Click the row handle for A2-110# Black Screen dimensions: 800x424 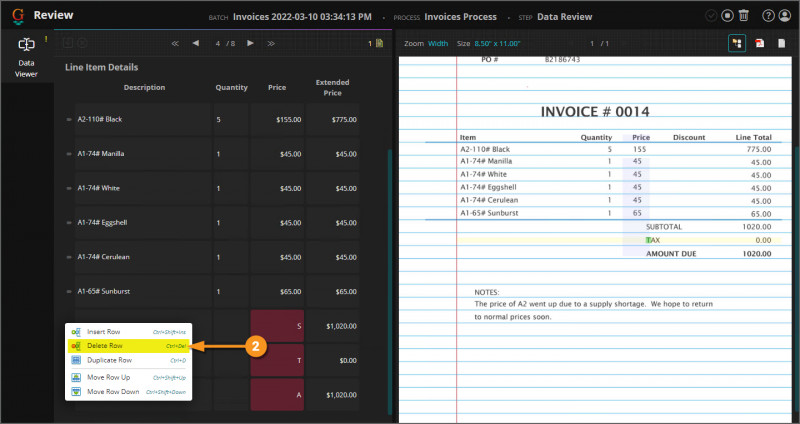(x=69, y=119)
